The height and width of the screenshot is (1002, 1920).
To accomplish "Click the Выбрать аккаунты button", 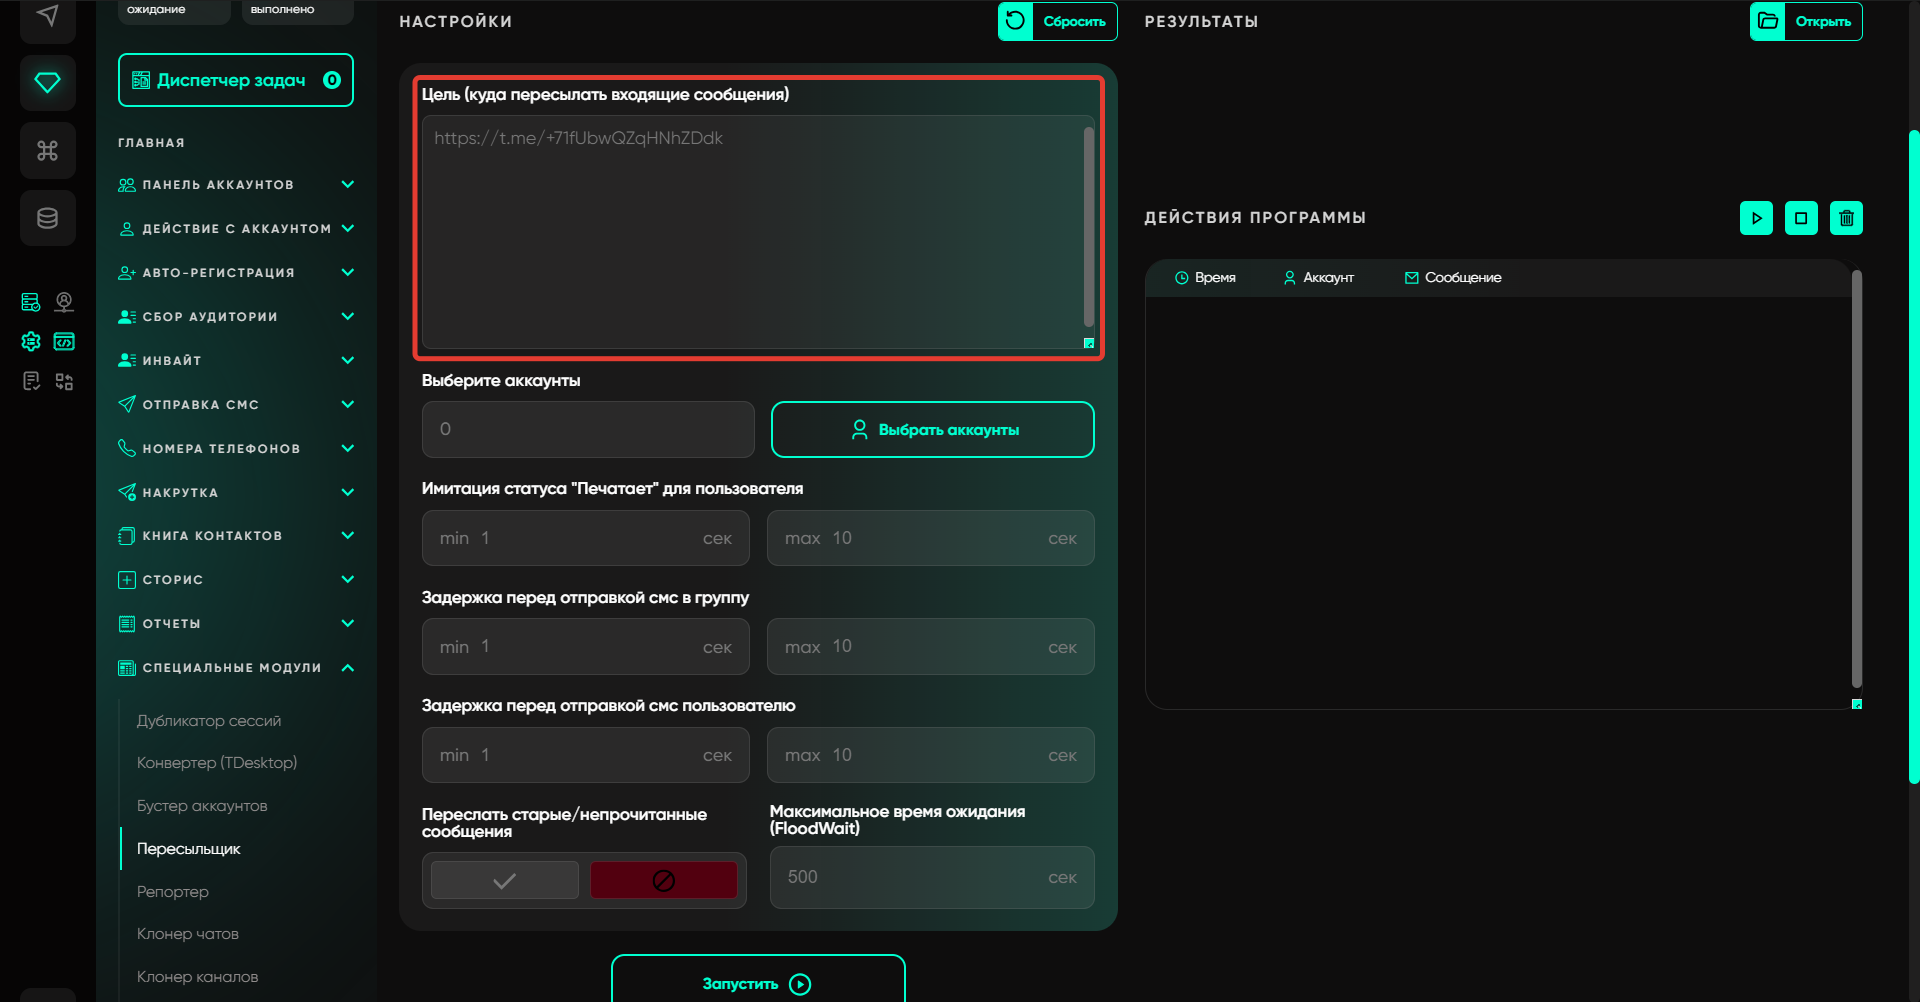I will pos(932,430).
